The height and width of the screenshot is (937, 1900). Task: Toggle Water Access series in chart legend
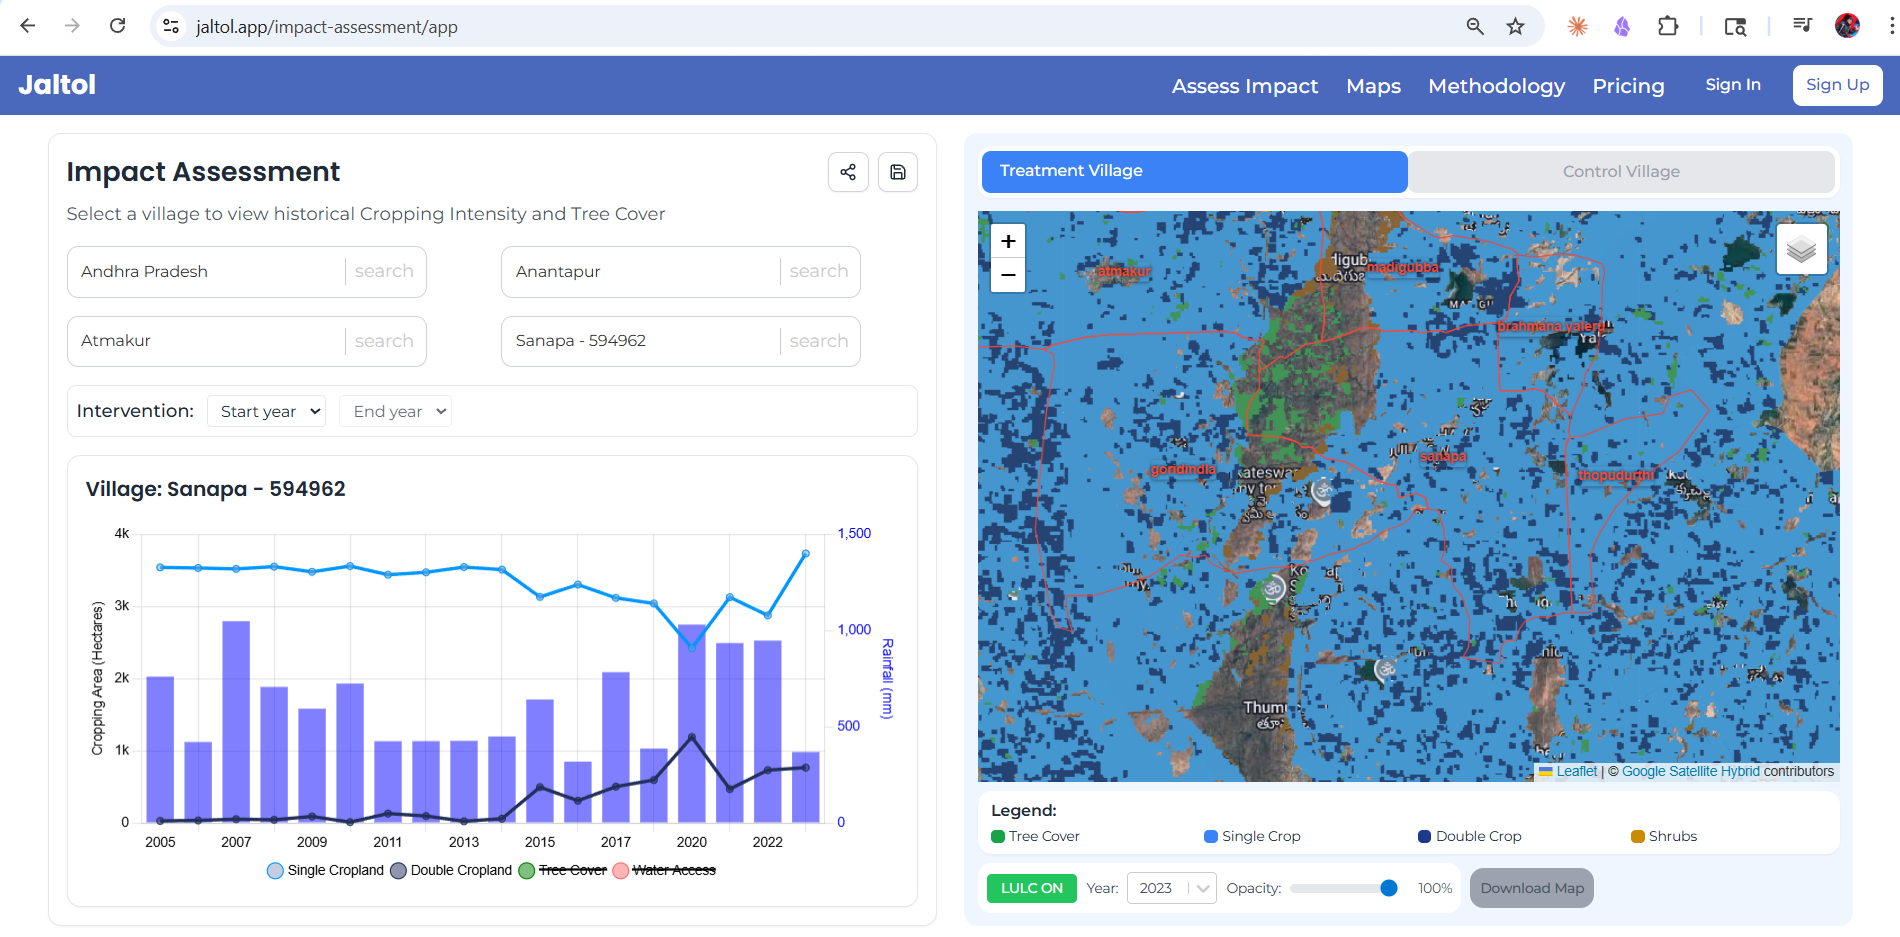(664, 870)
